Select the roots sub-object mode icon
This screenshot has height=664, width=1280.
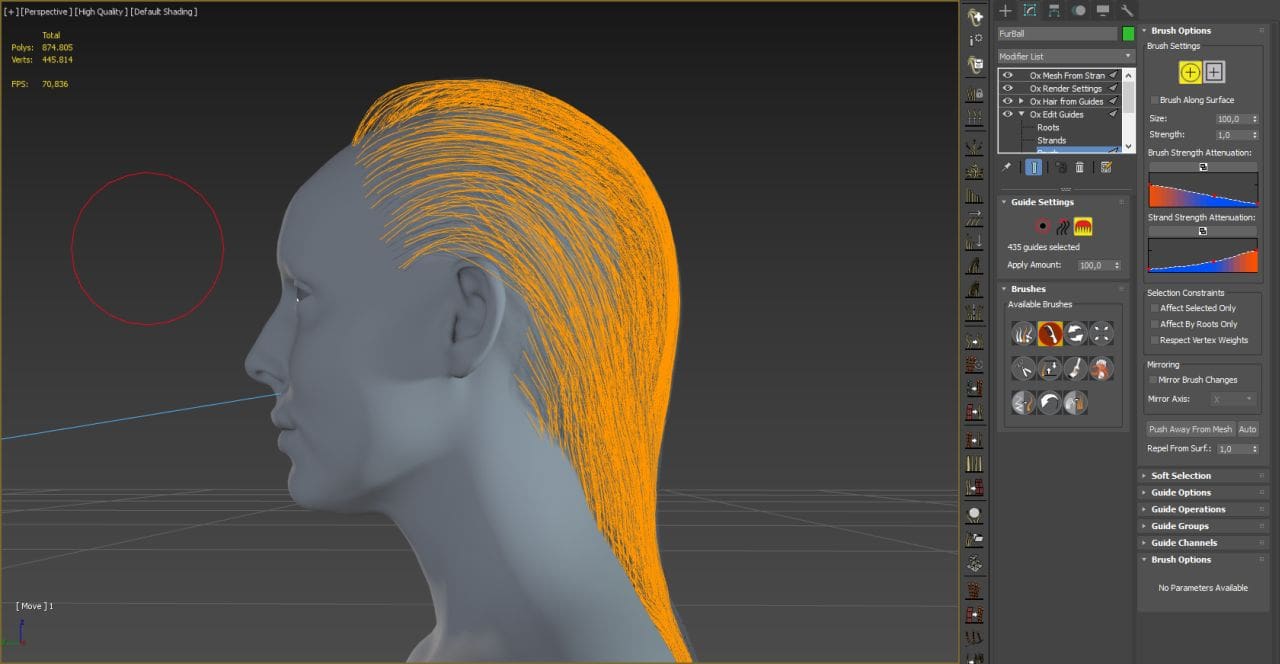[x=1042, y=226]
